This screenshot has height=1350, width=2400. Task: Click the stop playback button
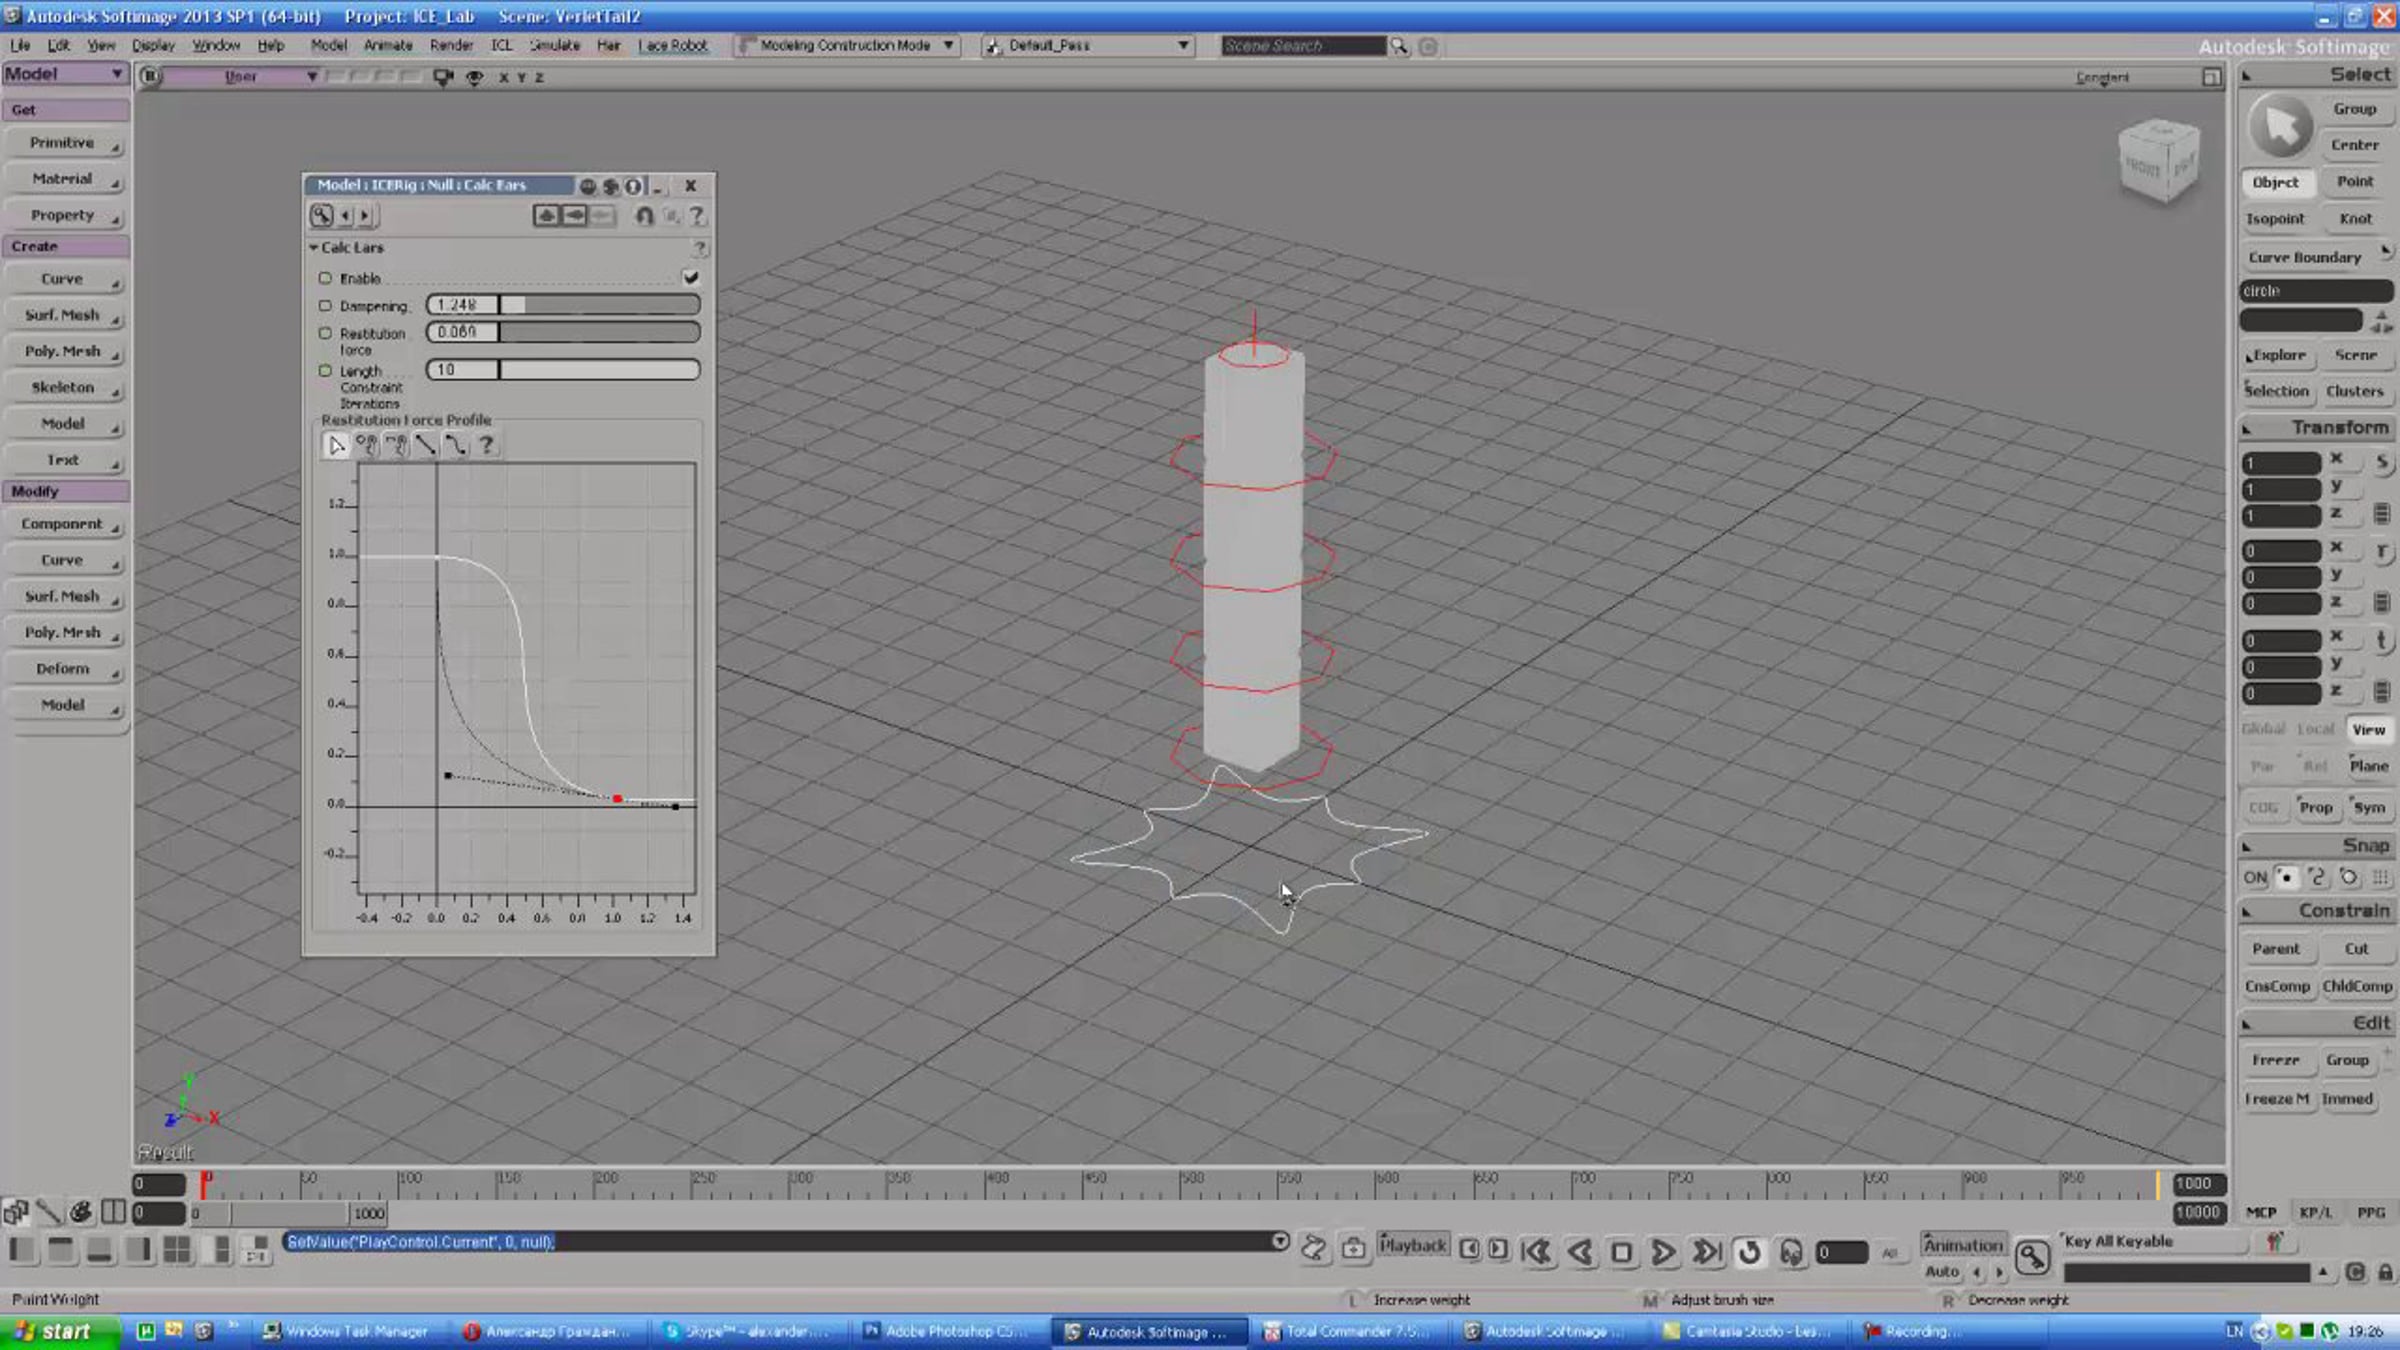(x=1622, y=1251)
